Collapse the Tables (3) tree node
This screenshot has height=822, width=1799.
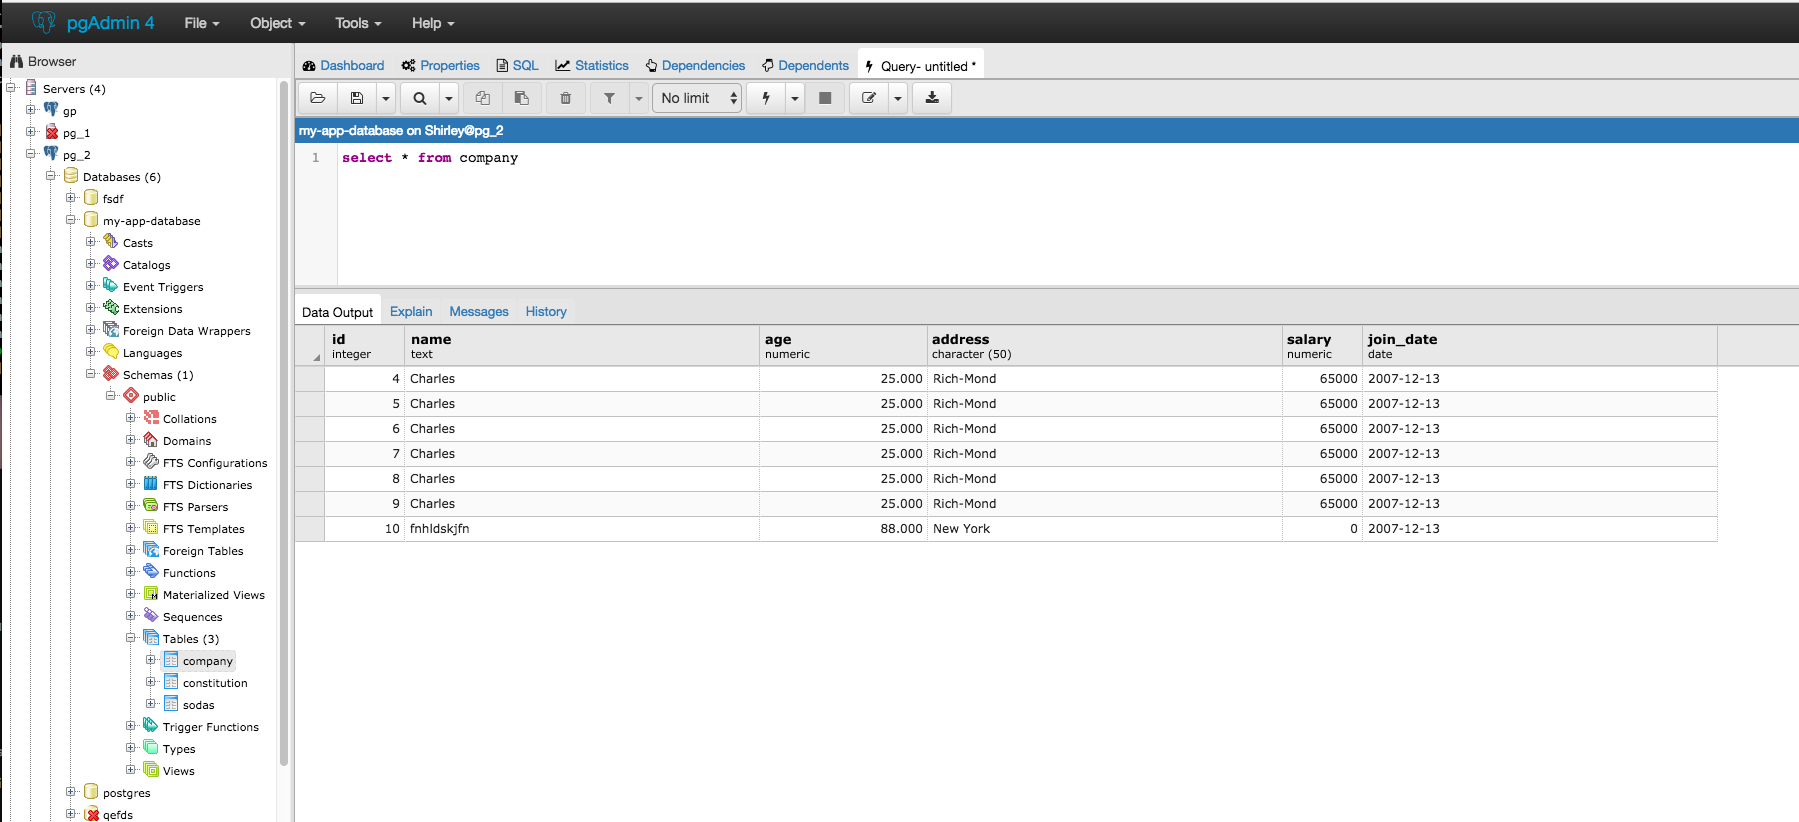[131, 638]
